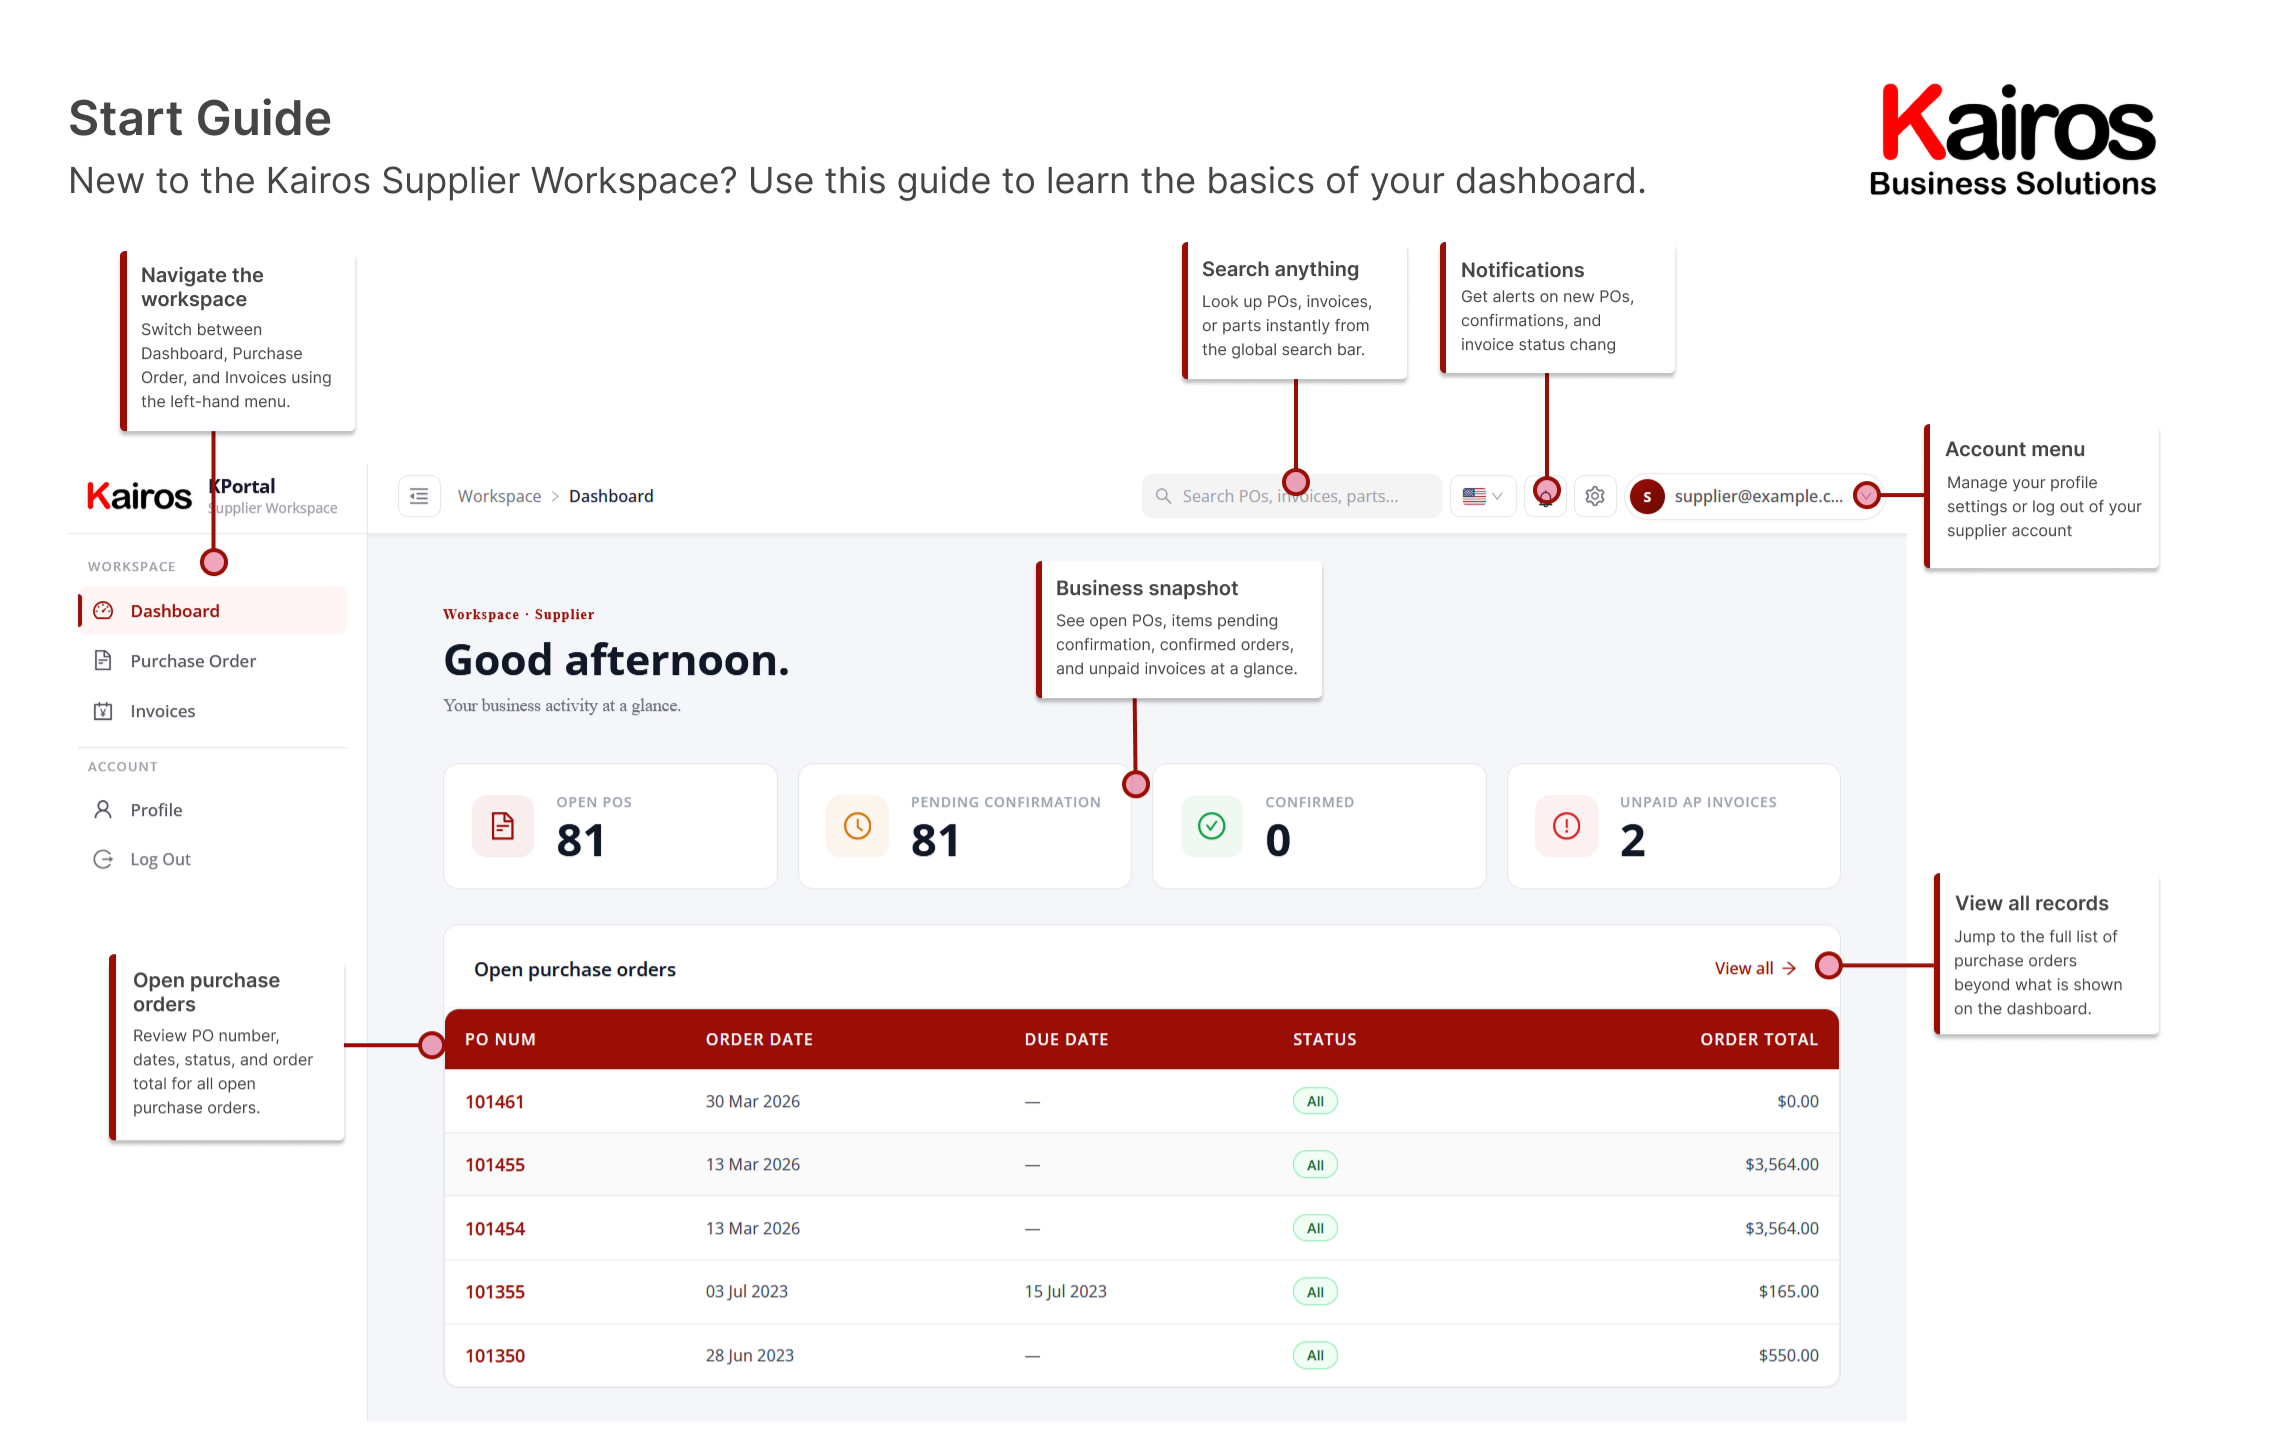
Task: Click the Dashboard breadcrumb
Action: click(611, 496)
